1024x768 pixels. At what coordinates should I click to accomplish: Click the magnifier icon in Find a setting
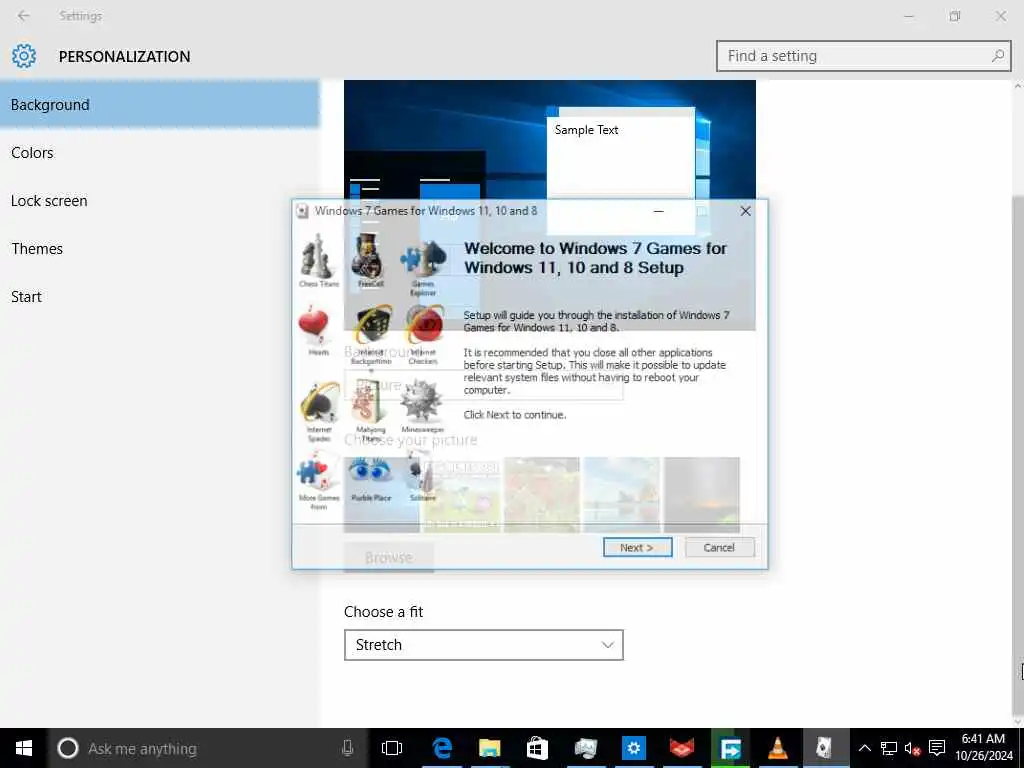(x=997, y=56)
